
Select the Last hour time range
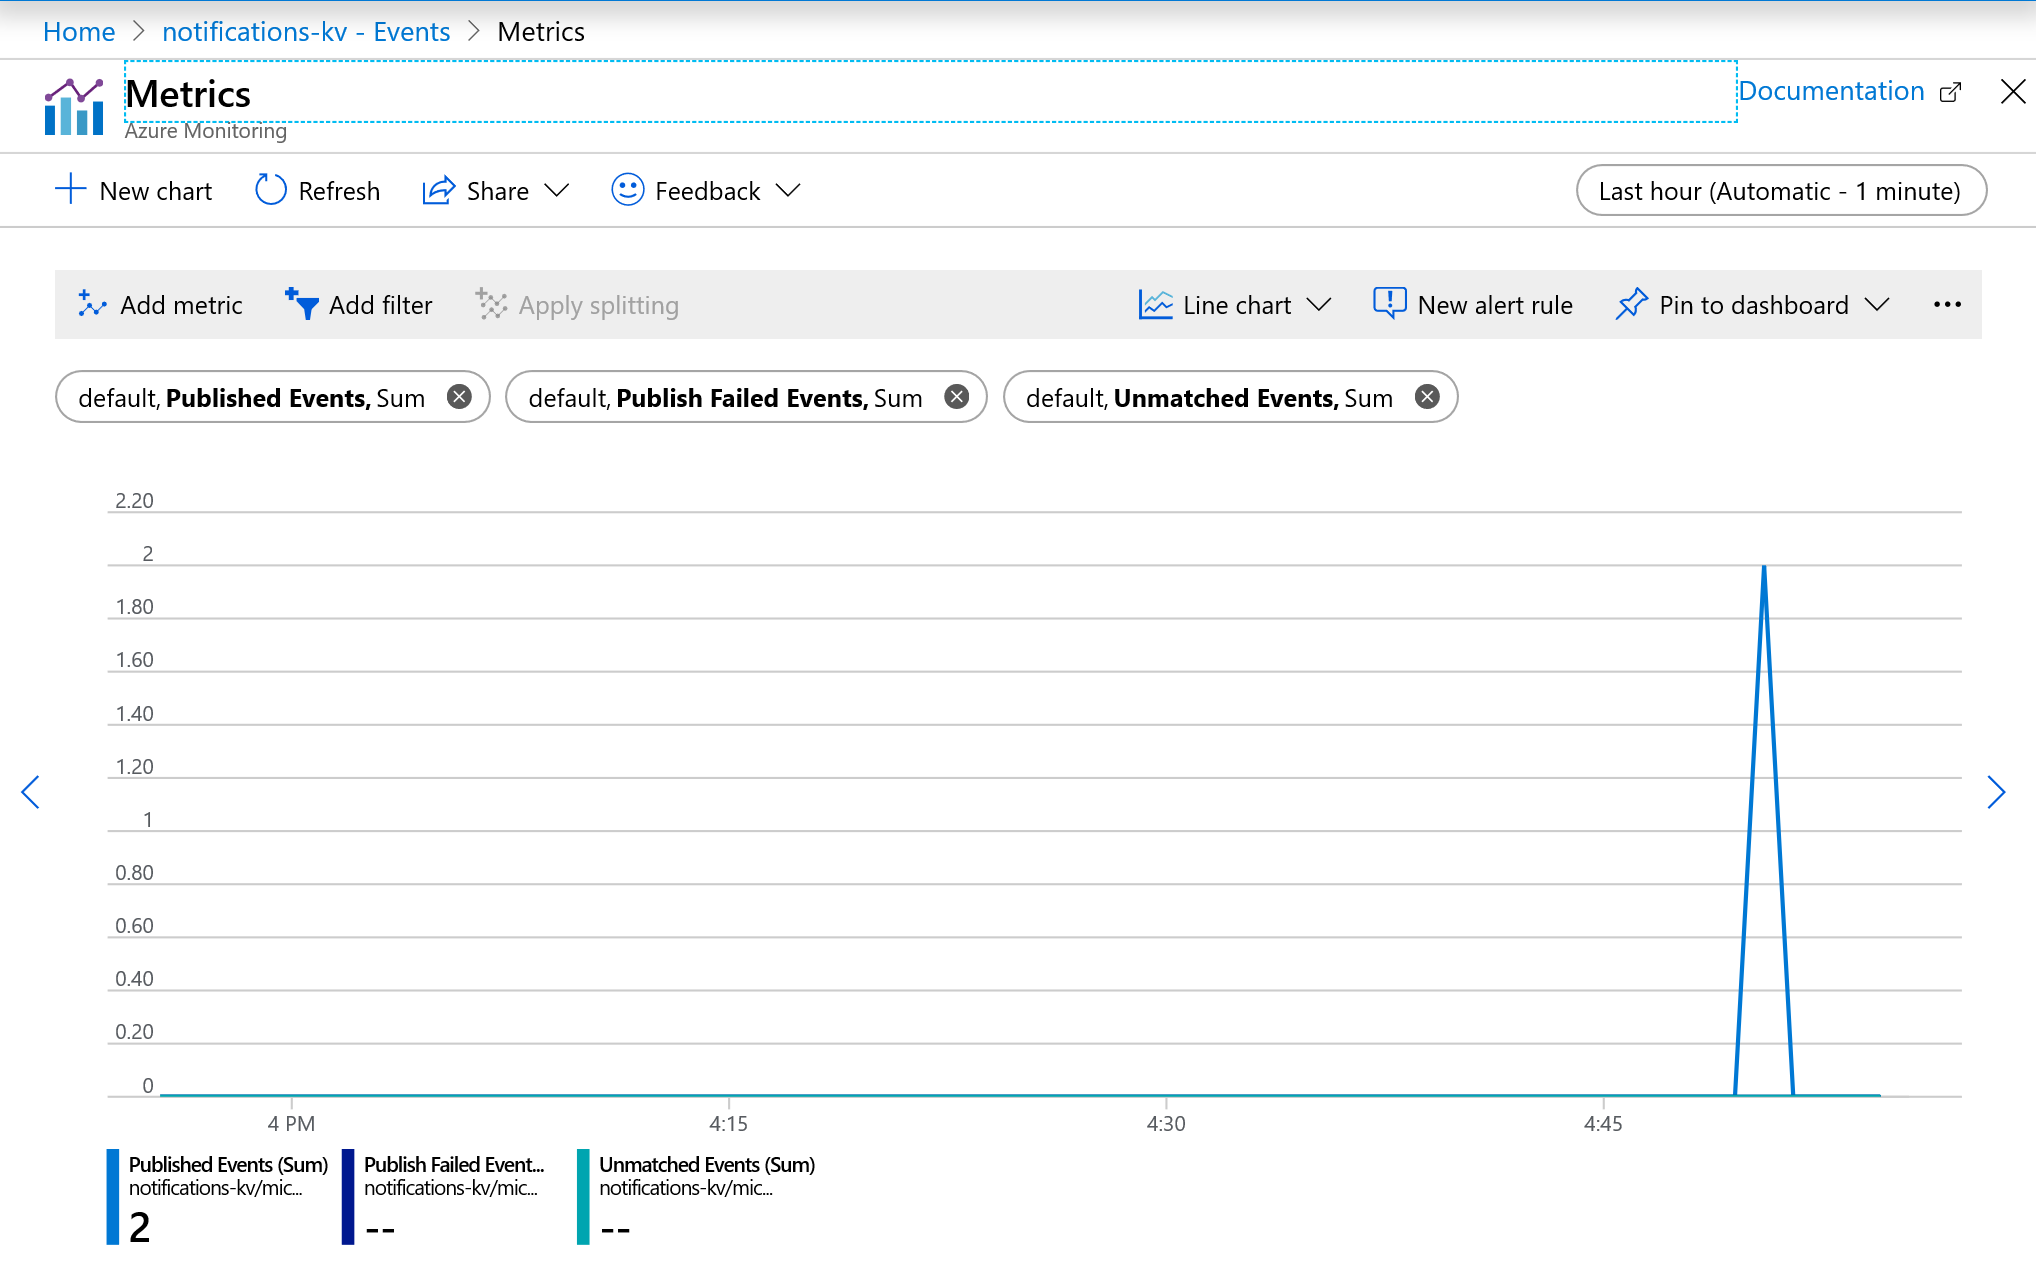pyautogui.click(x=1780, y=192)
